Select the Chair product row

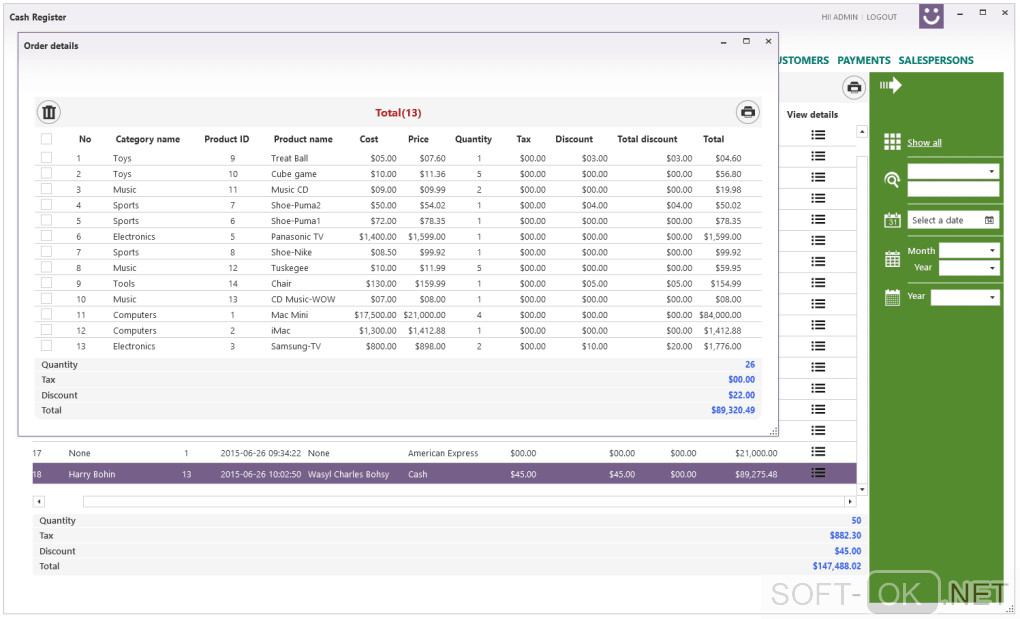pos(397,283)
